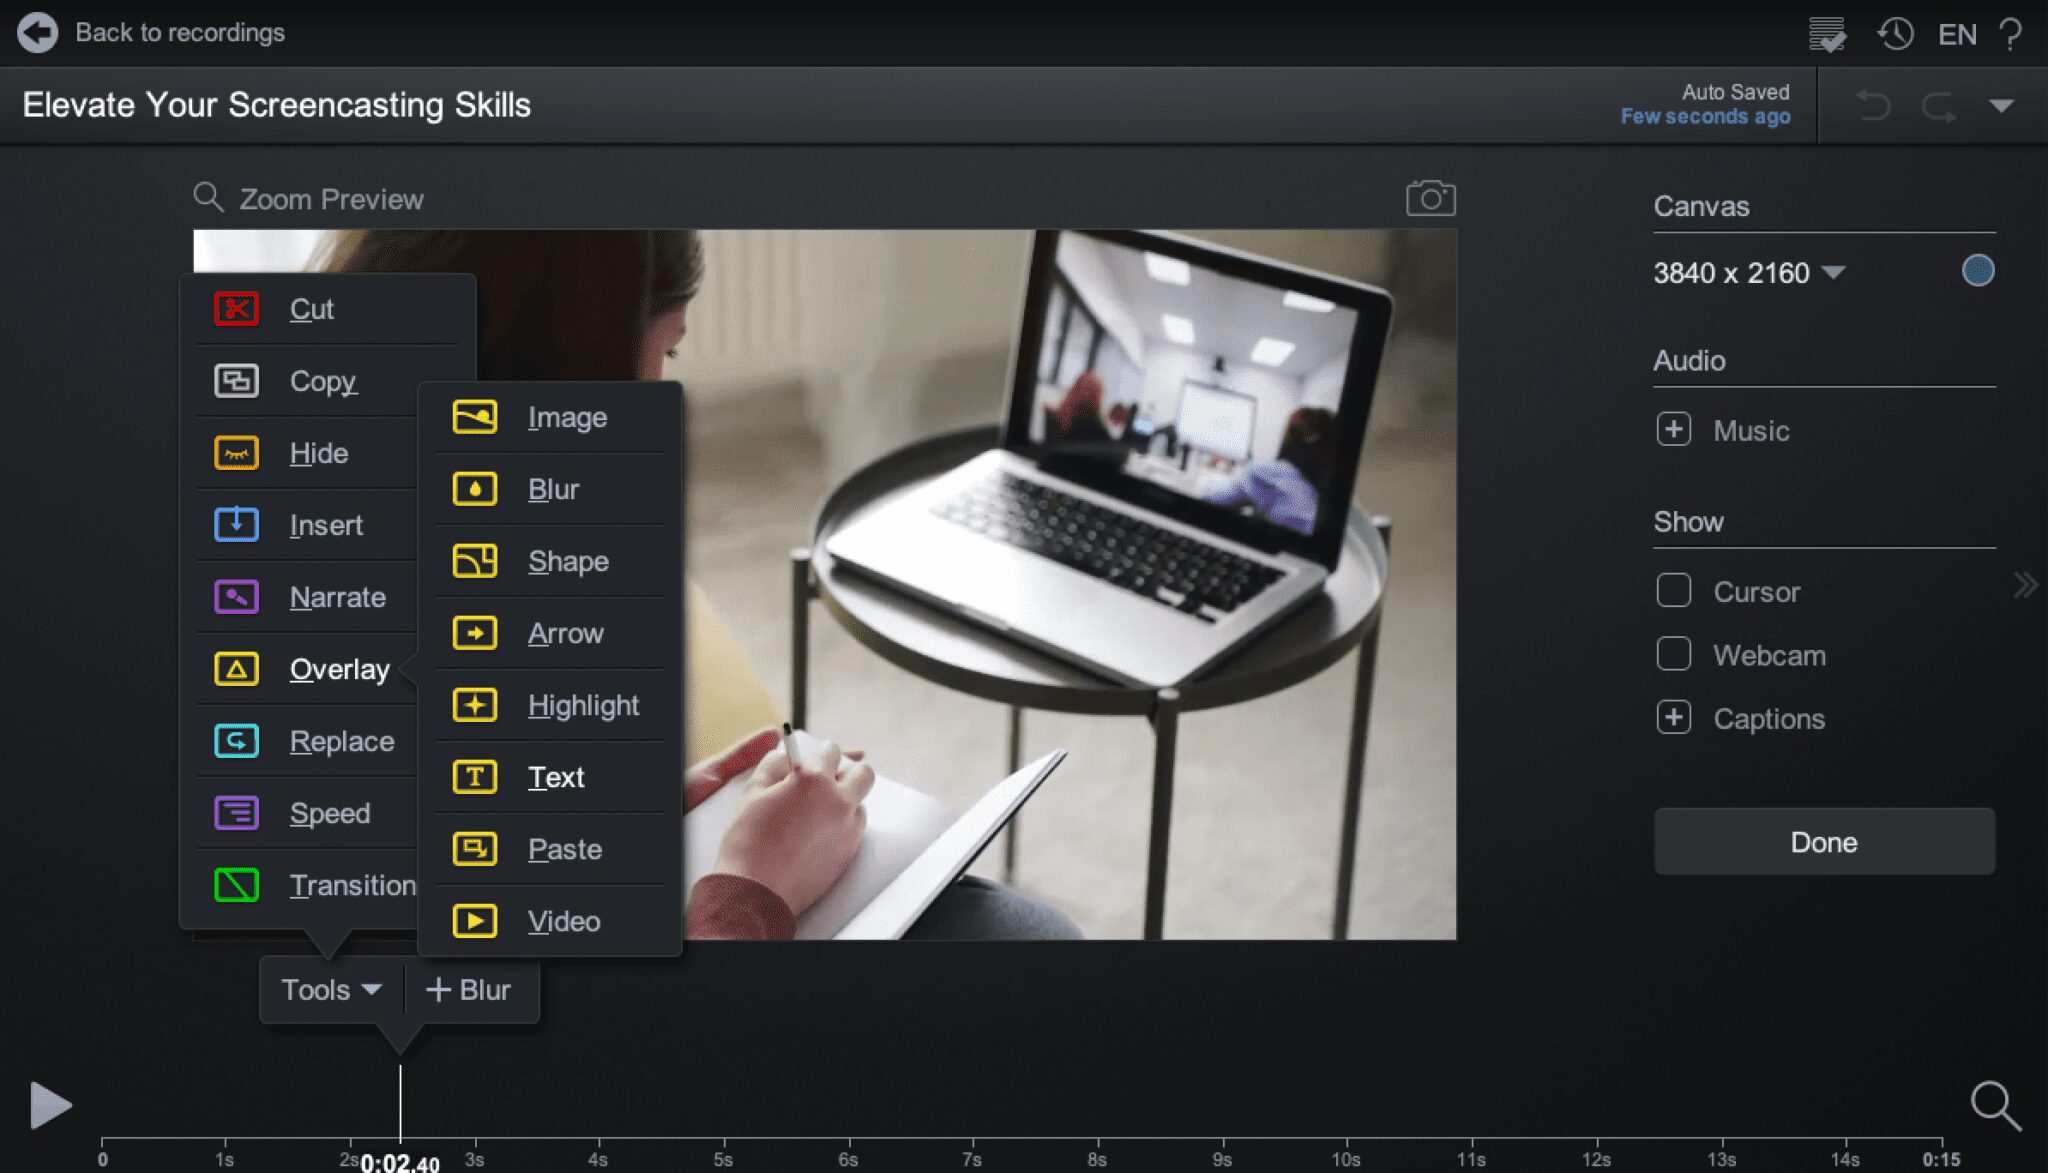
Task: Select the Narrate tool
Action: [336, 596]
